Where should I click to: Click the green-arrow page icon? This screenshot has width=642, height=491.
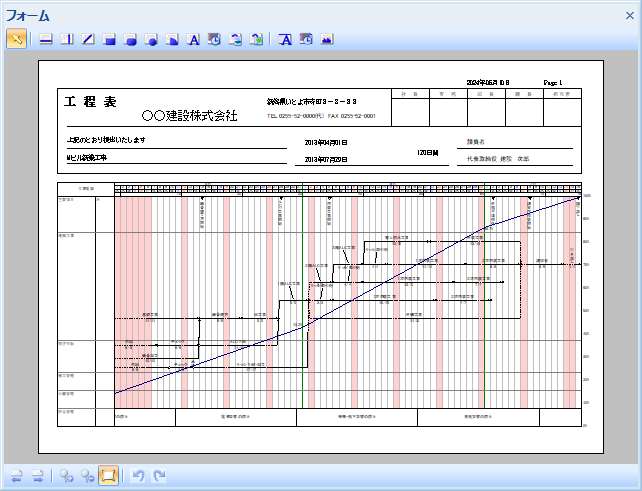[x=257, y=39]
